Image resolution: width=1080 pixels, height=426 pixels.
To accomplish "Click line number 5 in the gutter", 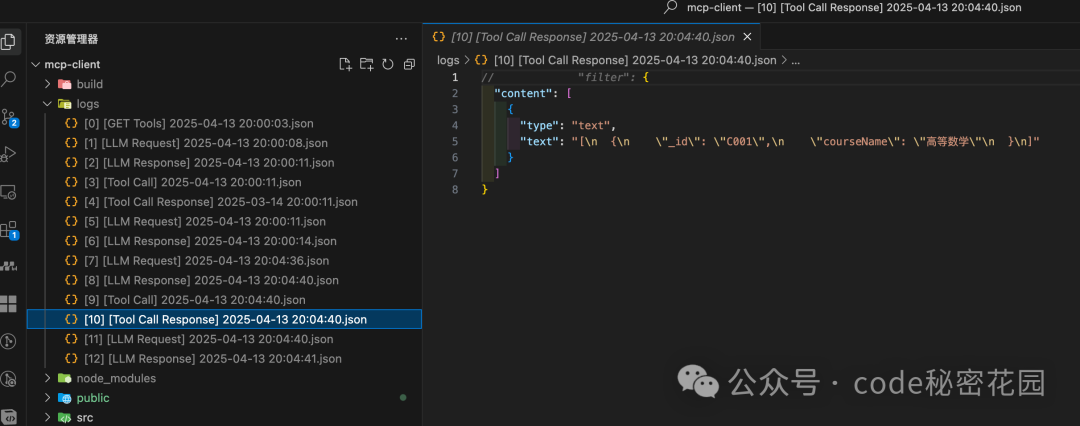I will (455, 141).
